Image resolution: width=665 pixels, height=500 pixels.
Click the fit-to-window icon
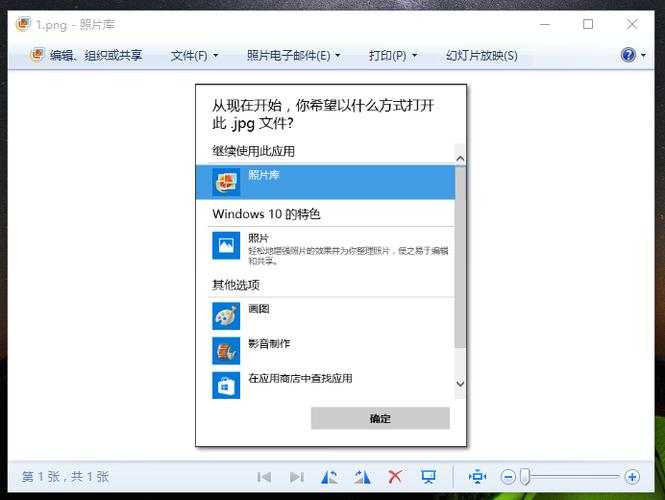(478, 477)
